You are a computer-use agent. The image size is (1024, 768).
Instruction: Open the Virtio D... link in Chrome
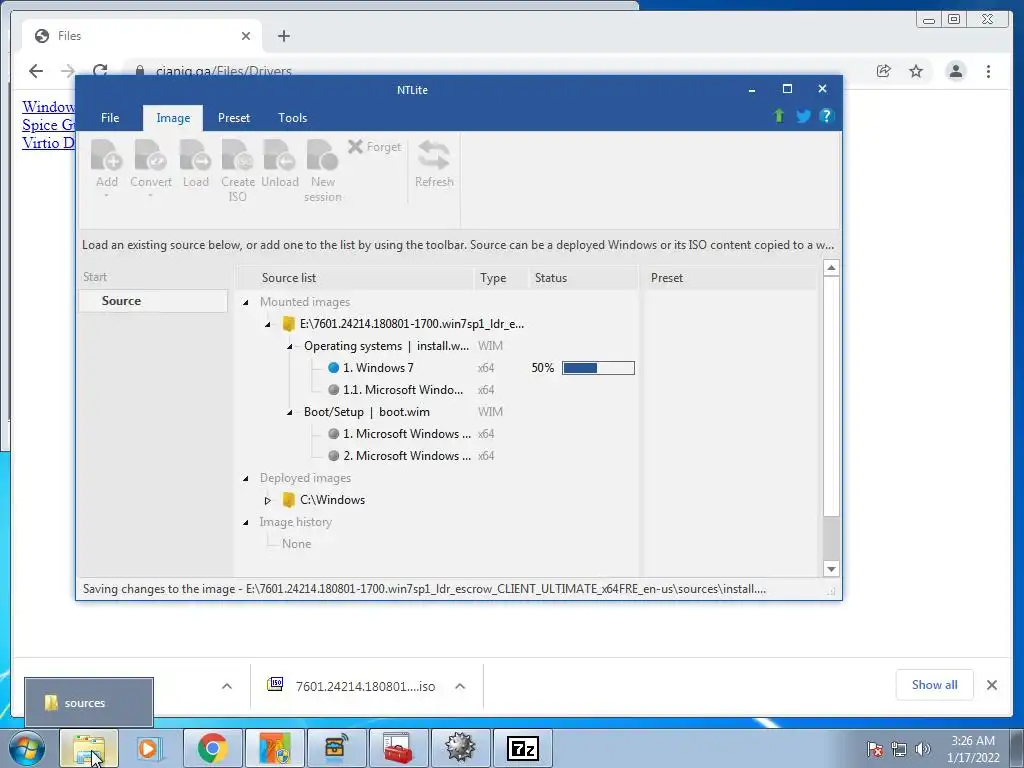click(x=48, y=143)
